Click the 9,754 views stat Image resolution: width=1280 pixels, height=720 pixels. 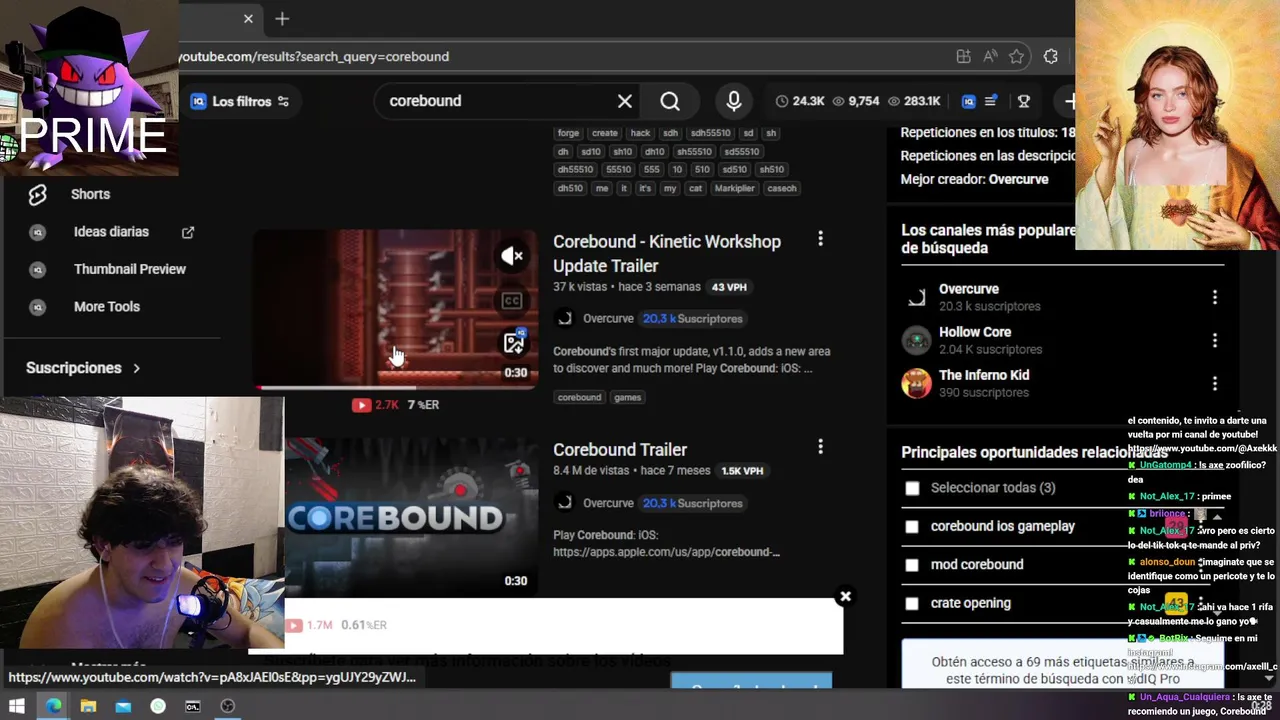click(x=855, y=101)
